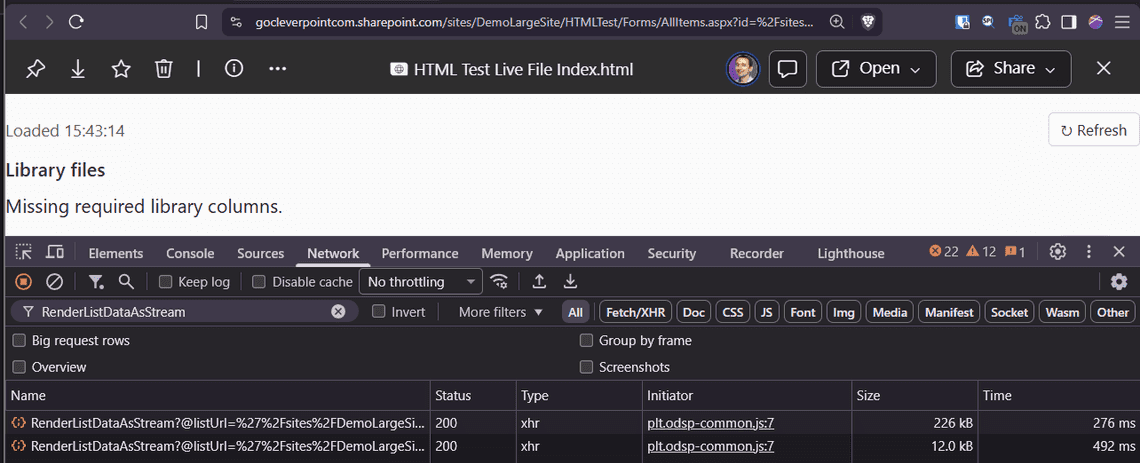Enable the Screenshots checkbox
This screenshot has width=1140, height=463.
pyautogui.click(x=586, y=367)
